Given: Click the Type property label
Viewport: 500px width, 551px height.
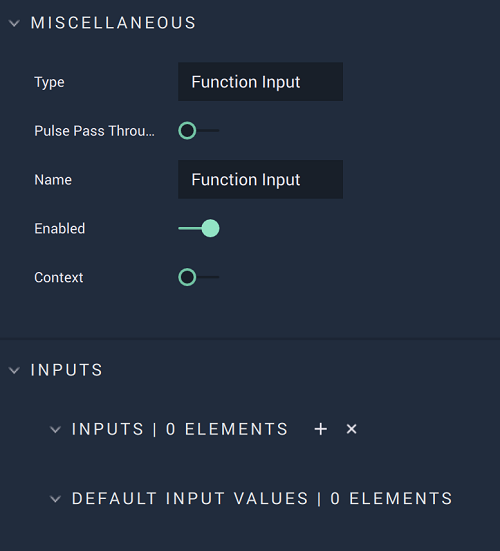Looking at the screenshot, I should point(49,83).
